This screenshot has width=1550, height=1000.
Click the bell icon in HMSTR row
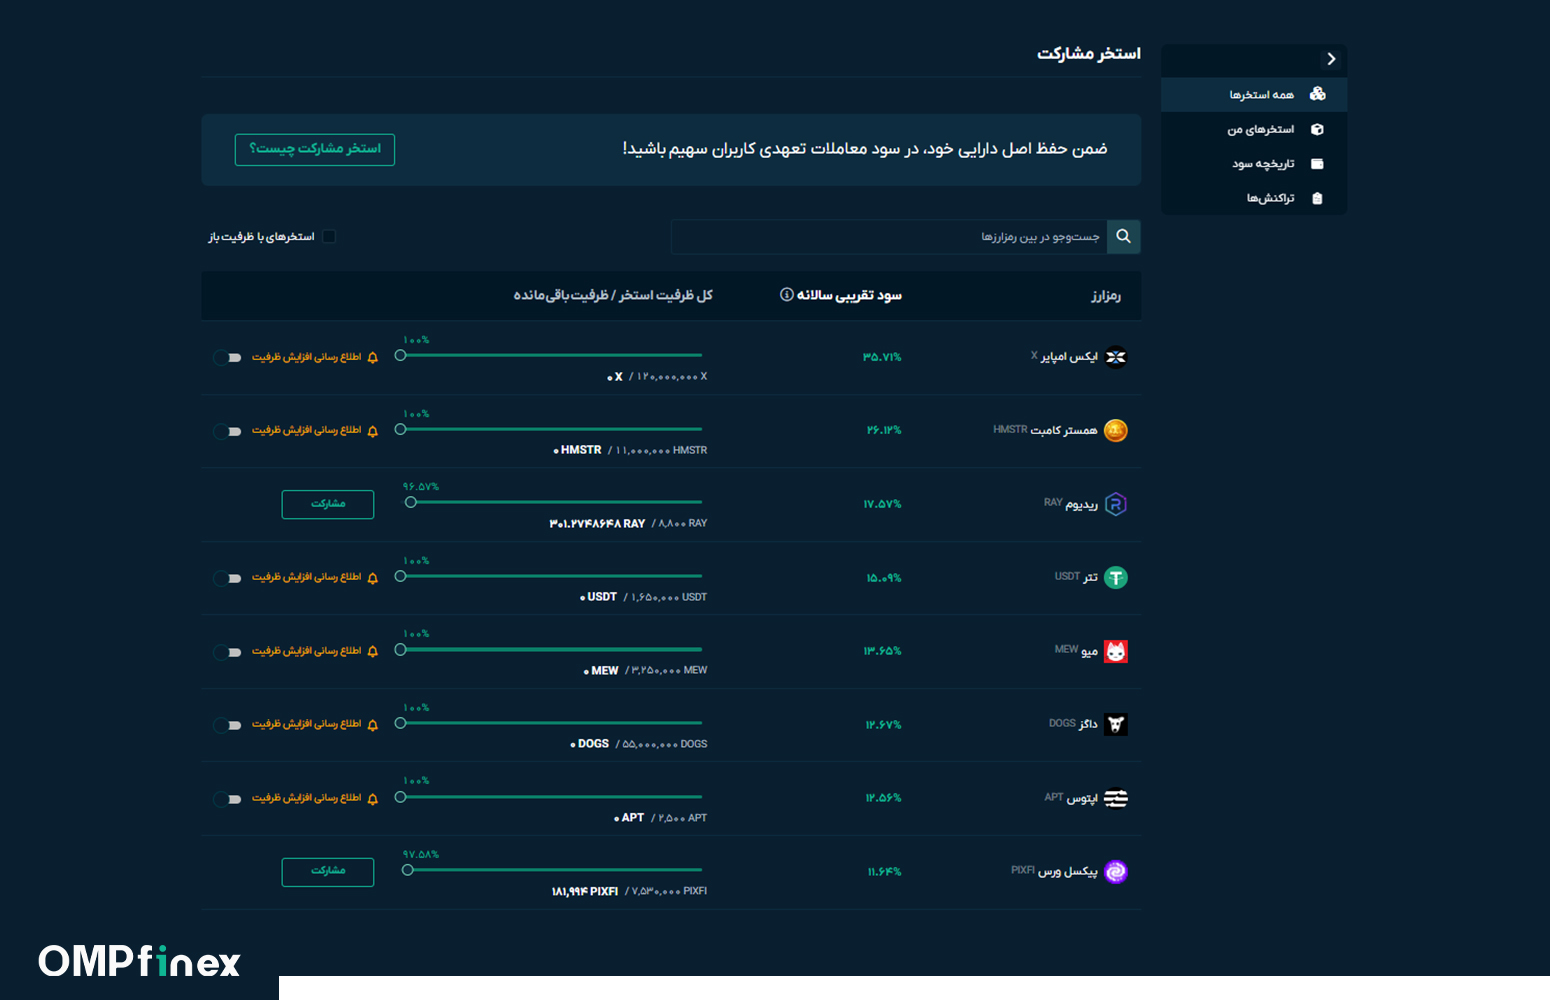[373, 431]
